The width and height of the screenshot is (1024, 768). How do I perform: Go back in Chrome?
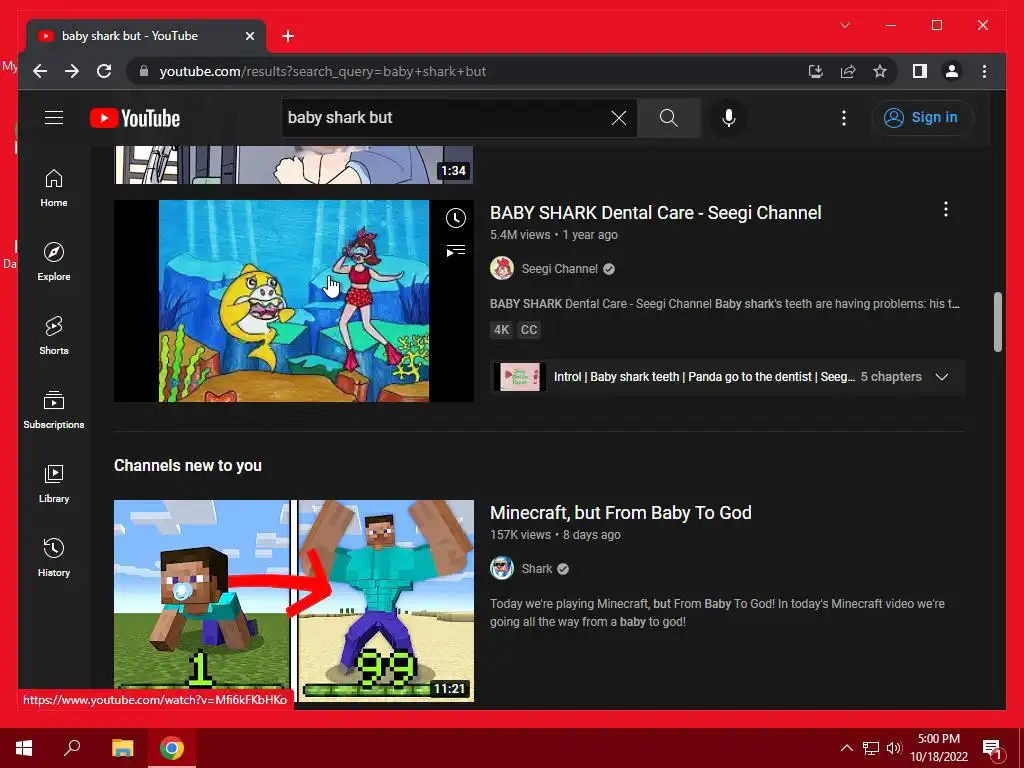tap(40, 71)
